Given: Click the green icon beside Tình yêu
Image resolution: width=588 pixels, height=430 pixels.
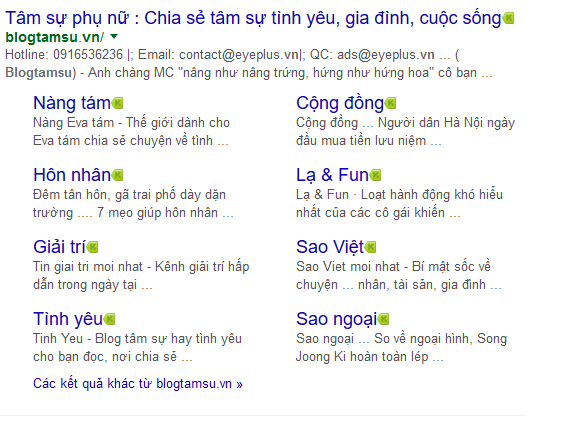Looking at the screenshot, I should tap(109, 319).
